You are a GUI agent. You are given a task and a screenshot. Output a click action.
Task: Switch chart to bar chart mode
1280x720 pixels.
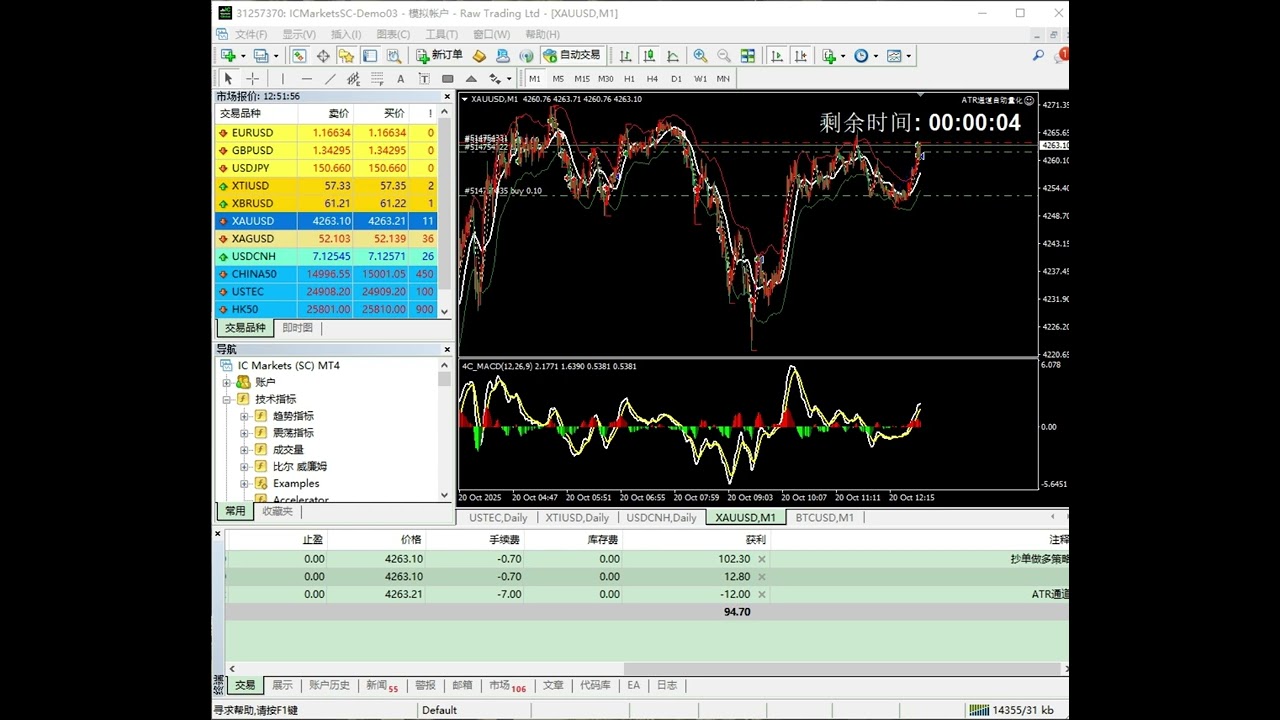pos(626,56)
